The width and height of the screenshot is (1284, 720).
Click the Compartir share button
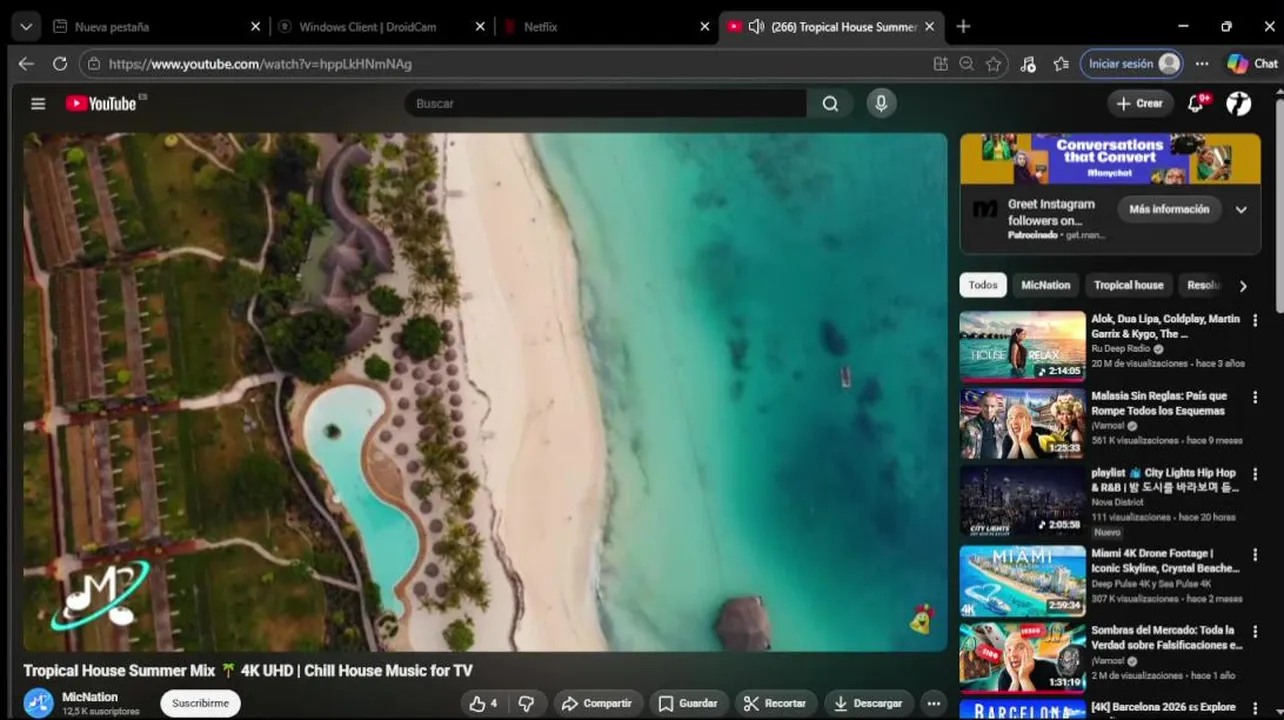tap(597, 703)
